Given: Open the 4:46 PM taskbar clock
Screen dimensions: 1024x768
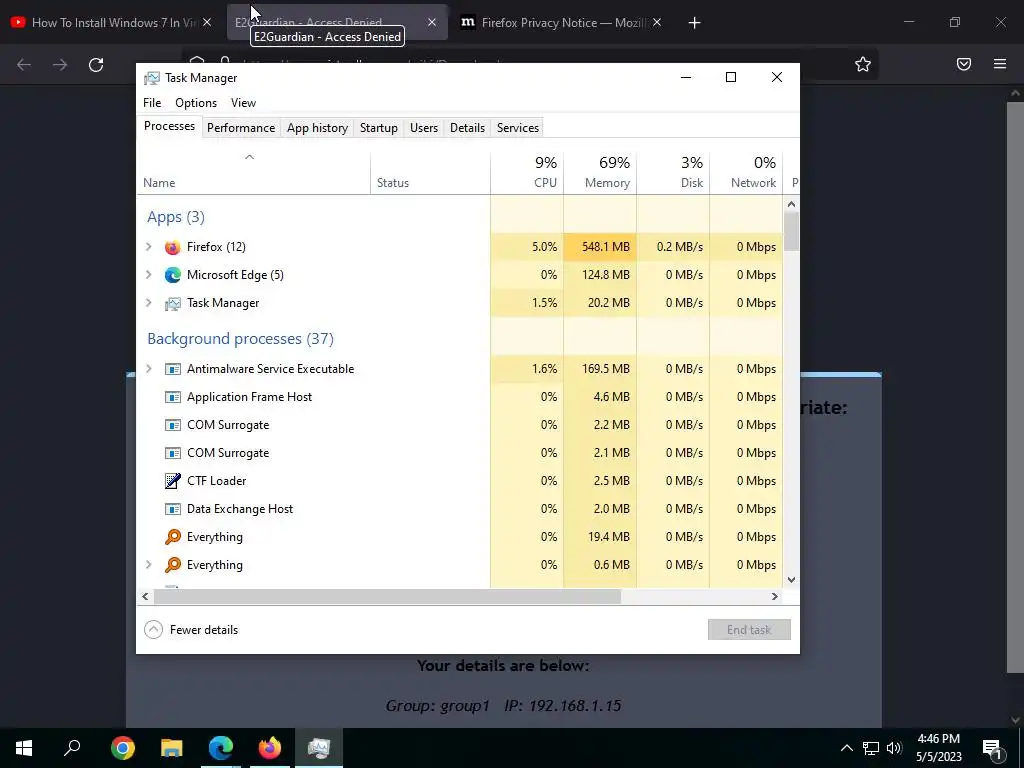Looking at the screenshot, I should coord(938,748).
